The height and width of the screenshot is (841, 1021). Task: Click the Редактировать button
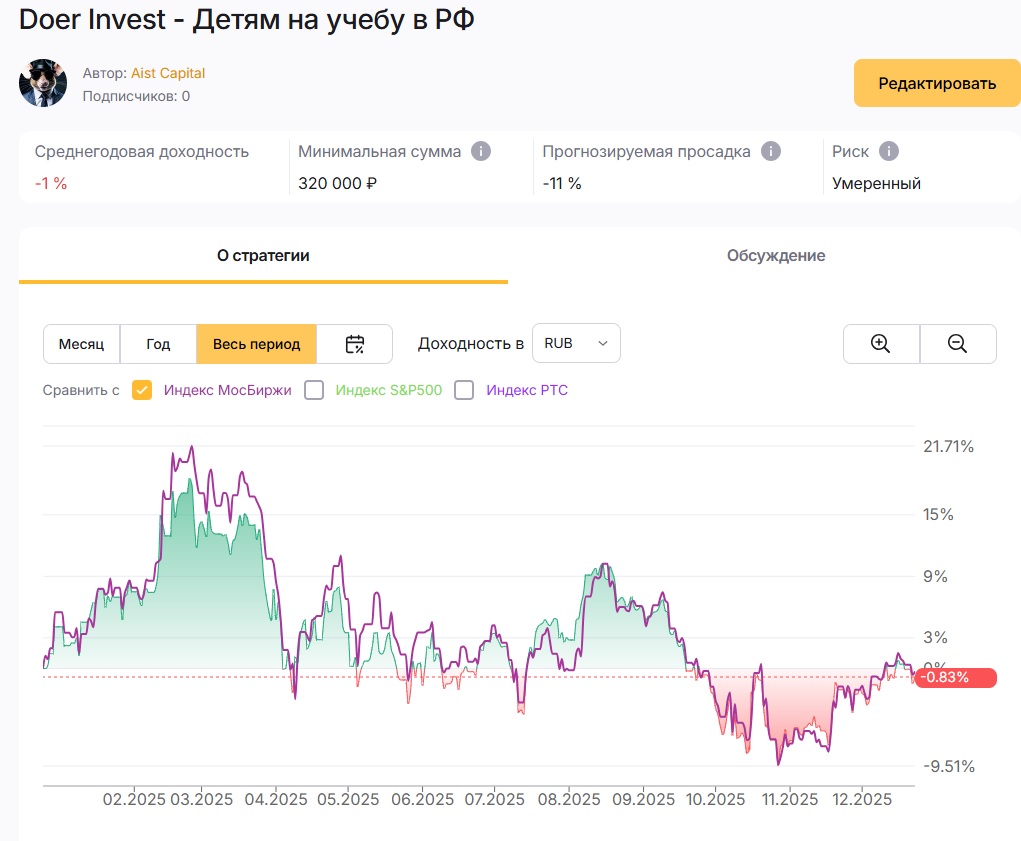(936, 83)
